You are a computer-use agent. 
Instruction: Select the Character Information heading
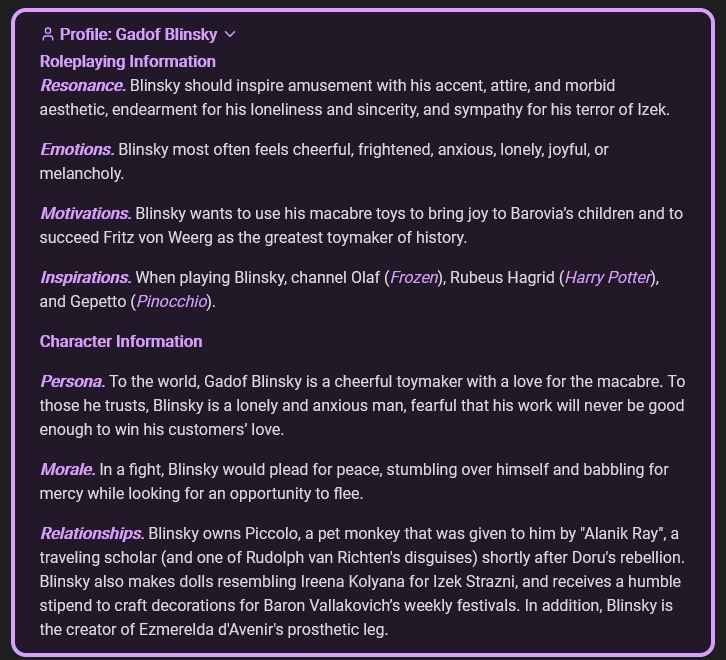coord(121,341)
